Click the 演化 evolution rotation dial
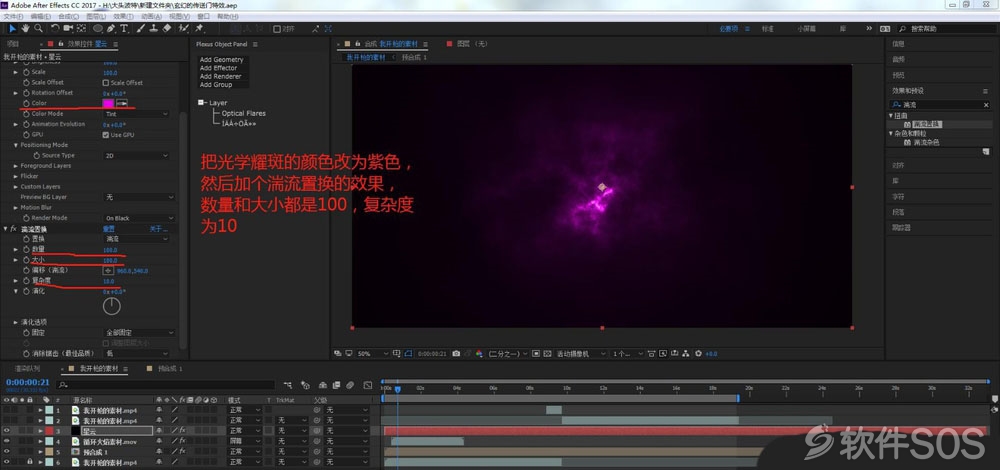This screenshot has height=470, width=1000. [112, 306]
